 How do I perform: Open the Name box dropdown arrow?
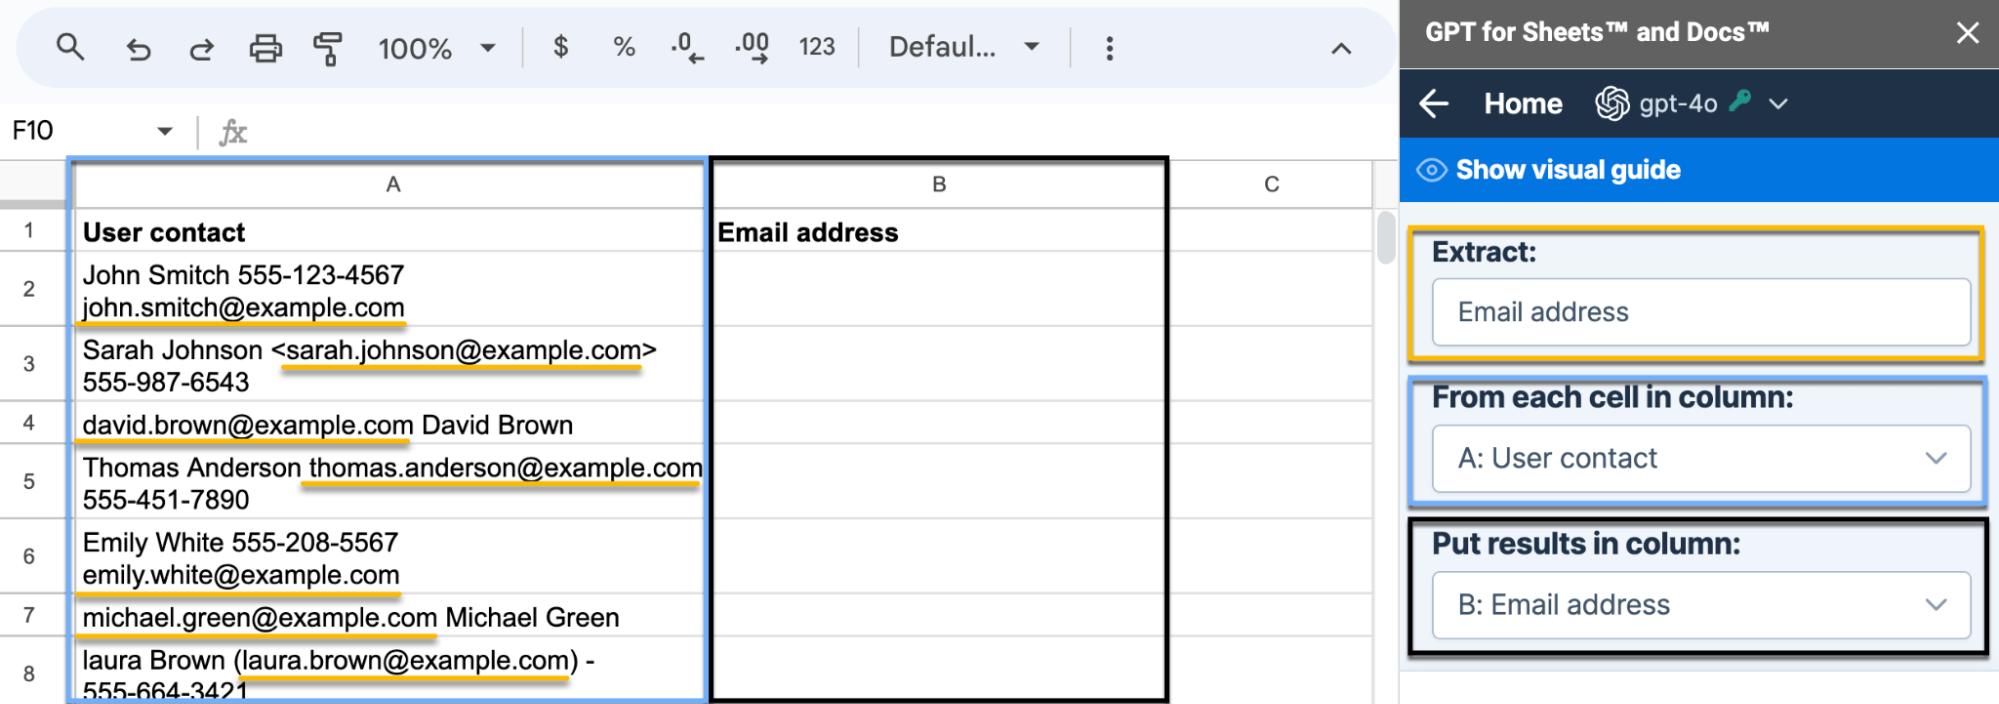point(165,131)
